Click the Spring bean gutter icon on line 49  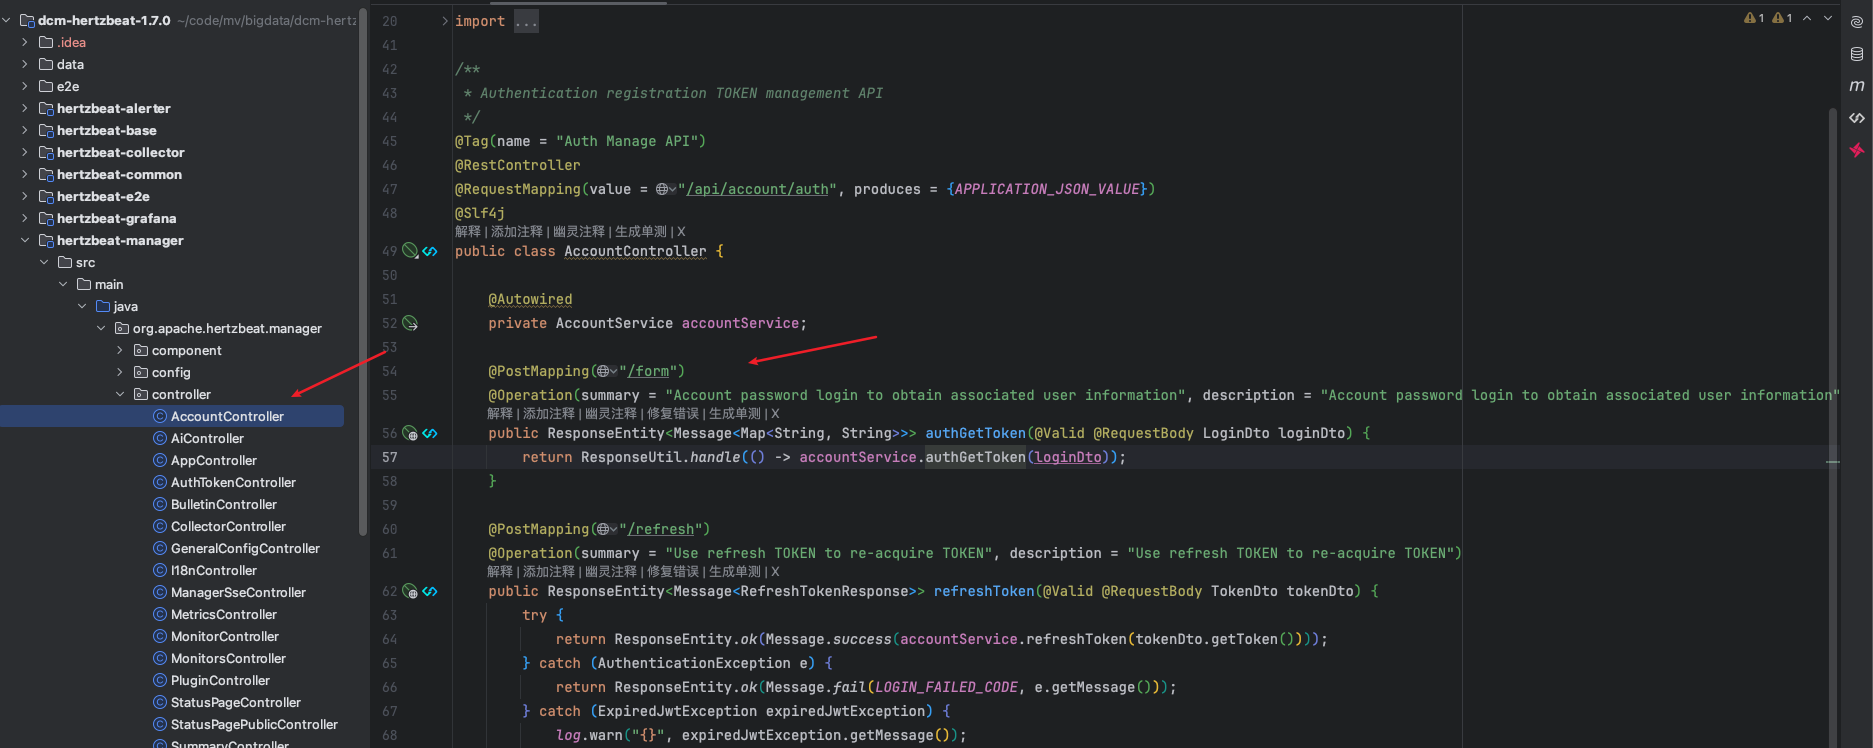coord(410,251)
